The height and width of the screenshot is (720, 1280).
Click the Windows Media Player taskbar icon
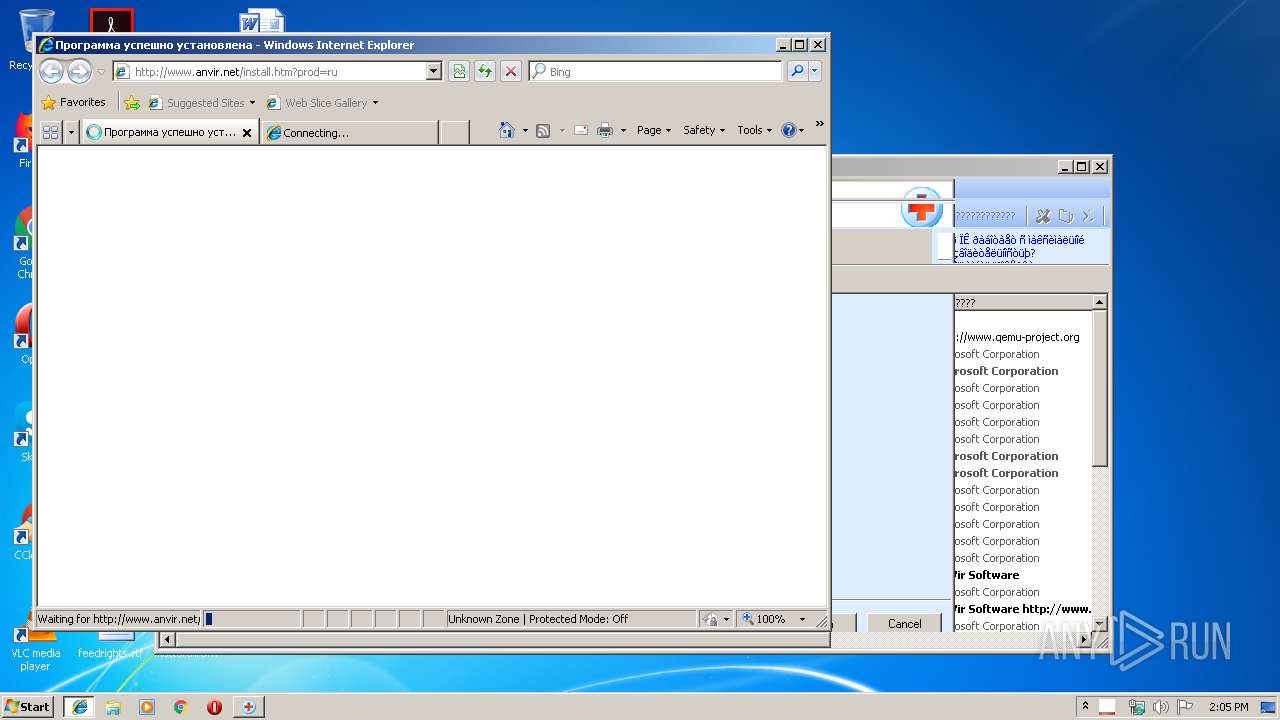tap(147, 706)
